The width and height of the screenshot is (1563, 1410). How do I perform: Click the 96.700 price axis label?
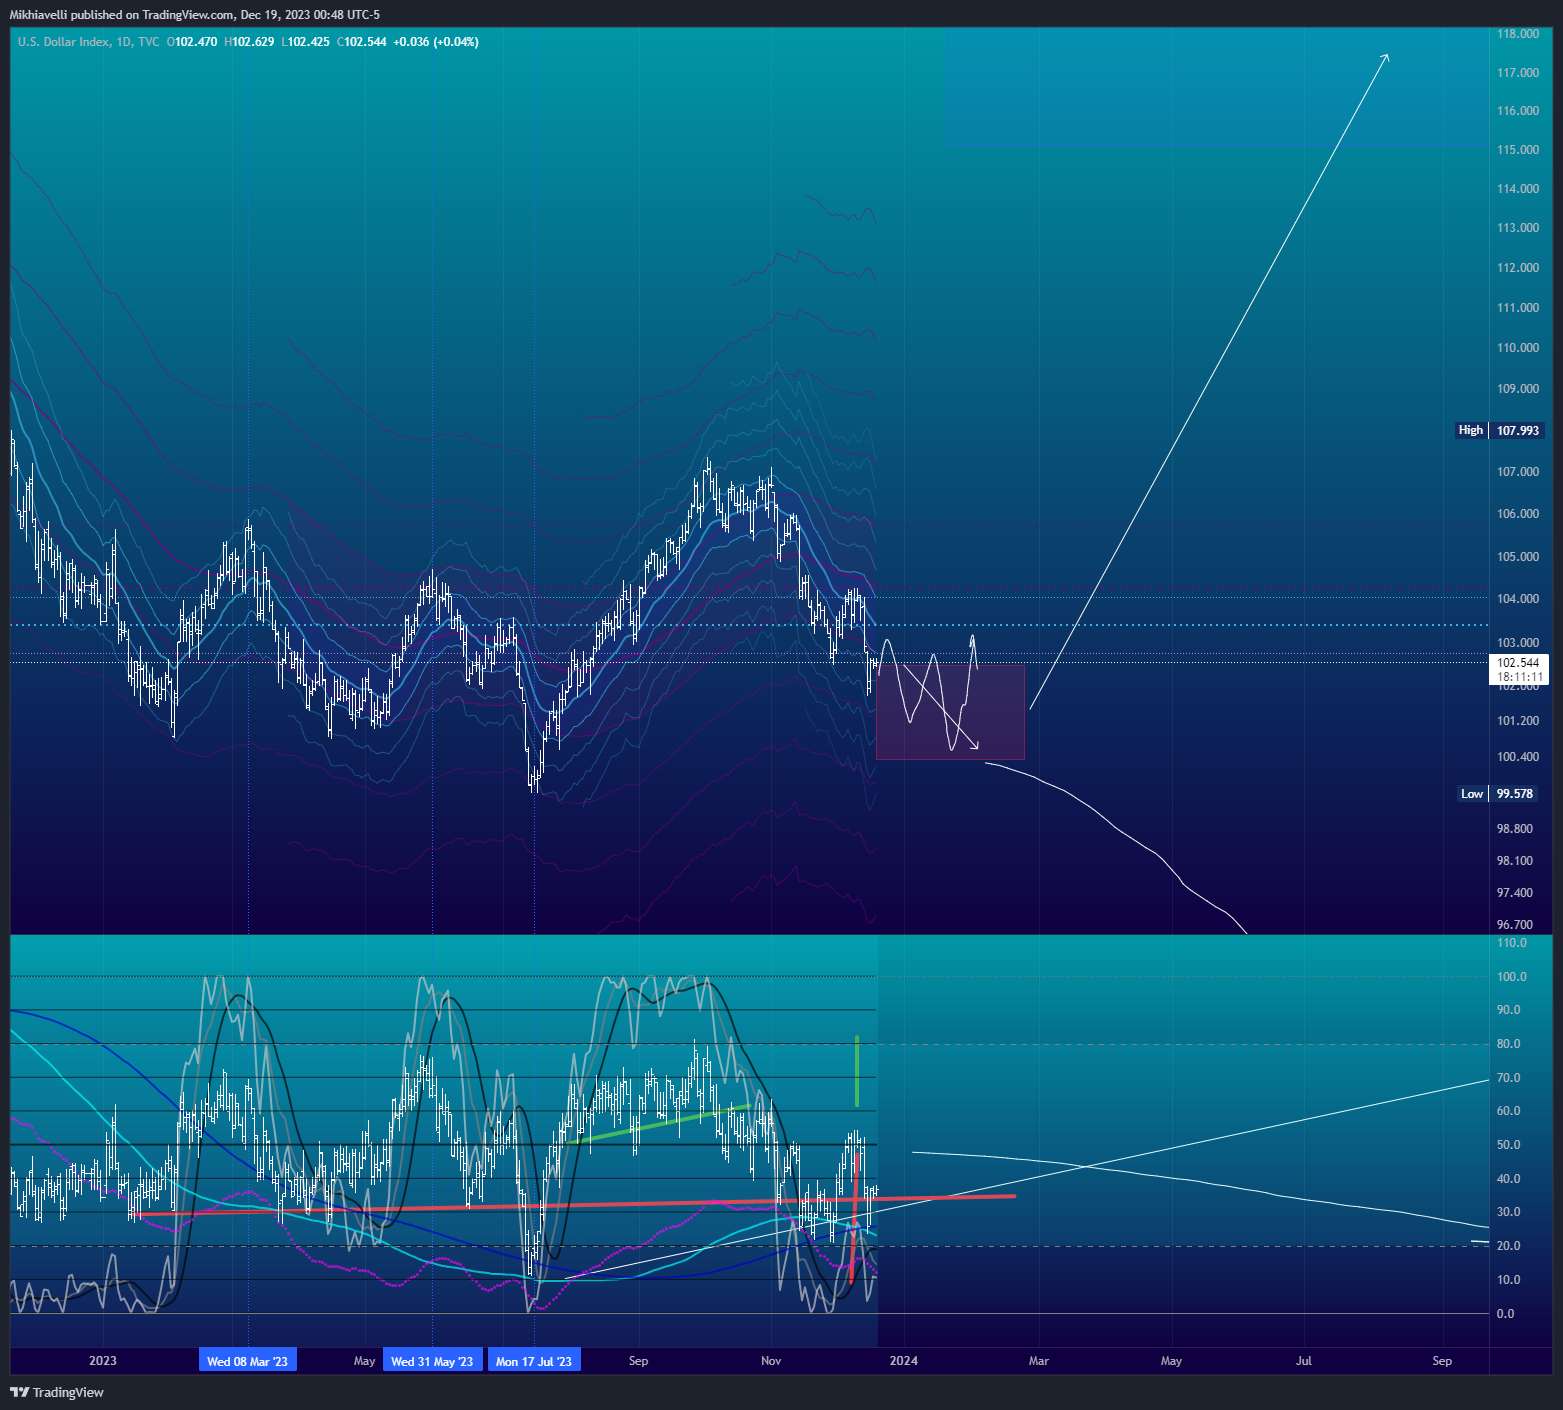(x=1515, y=925)
